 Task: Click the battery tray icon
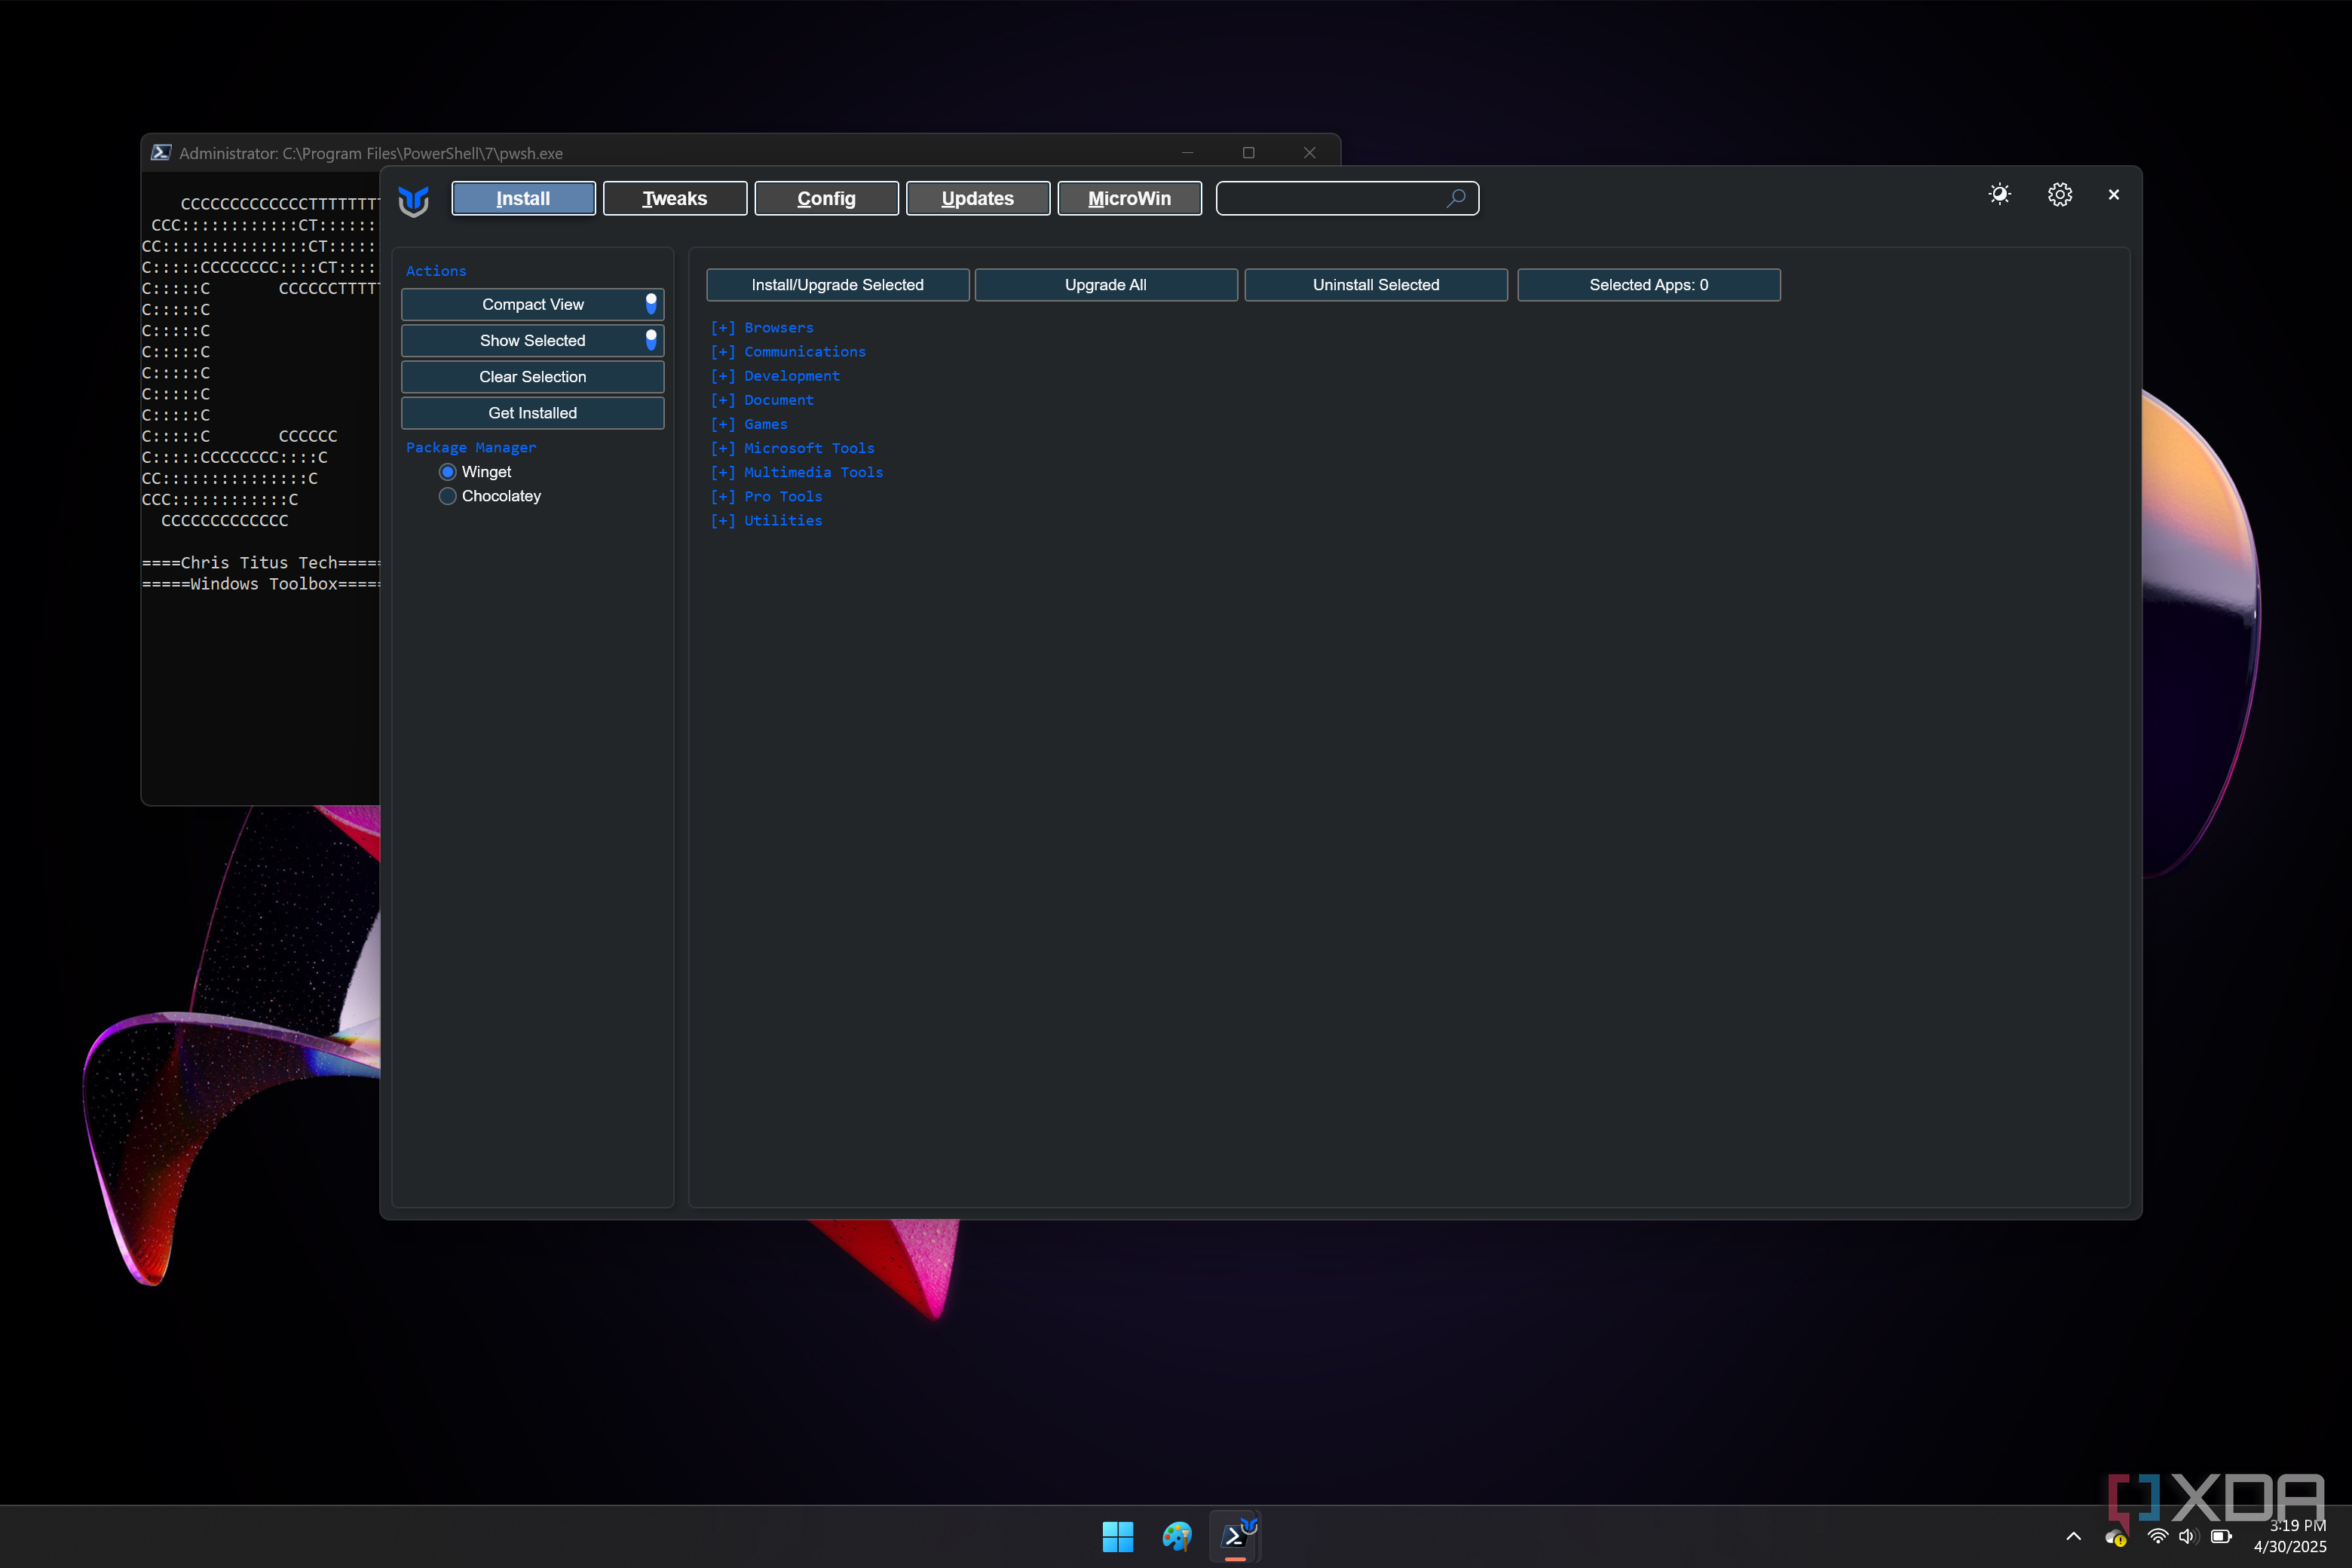(x=2220, y=1536)
